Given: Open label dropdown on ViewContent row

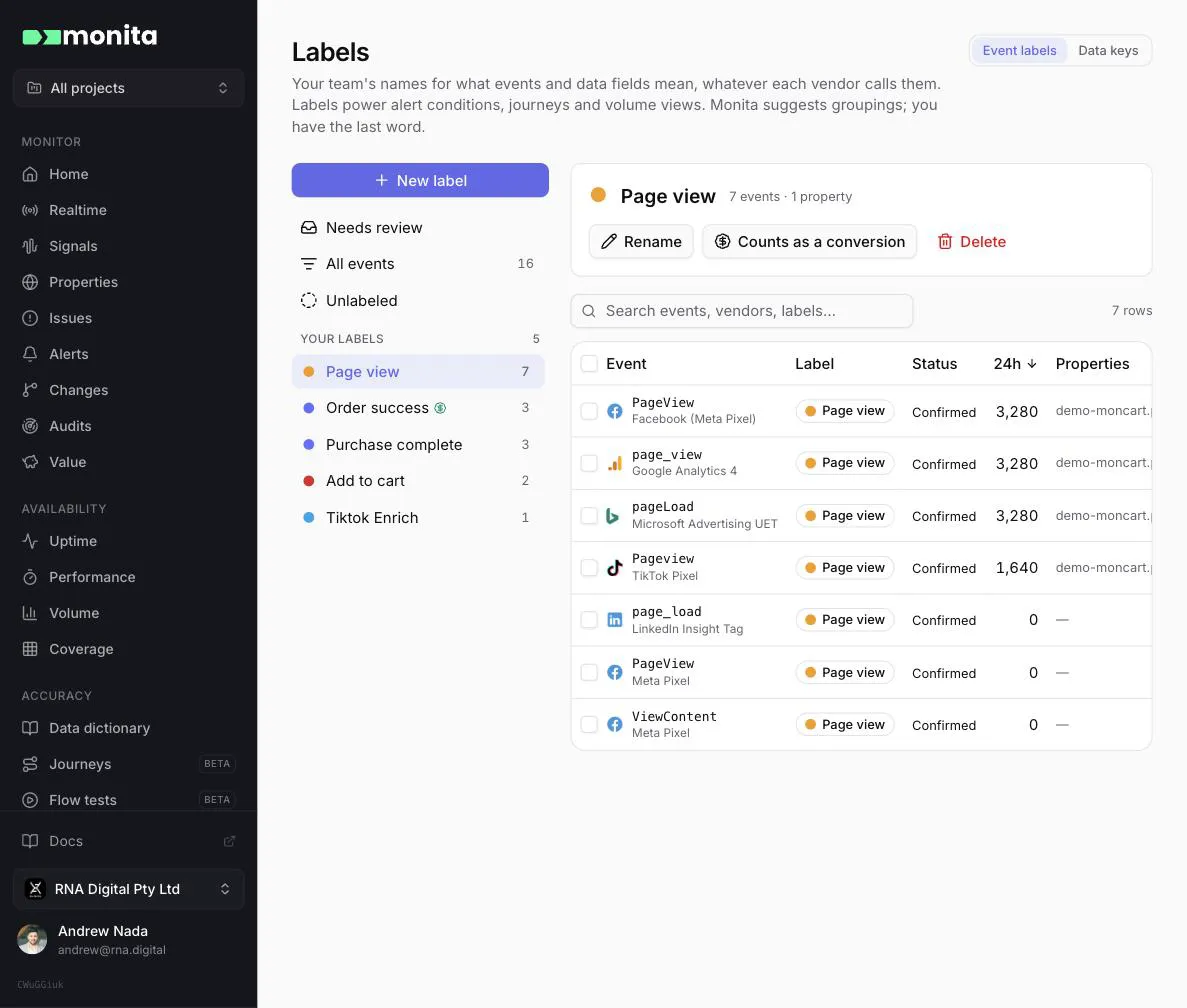Looking at the screenshot, I should 845,724.
